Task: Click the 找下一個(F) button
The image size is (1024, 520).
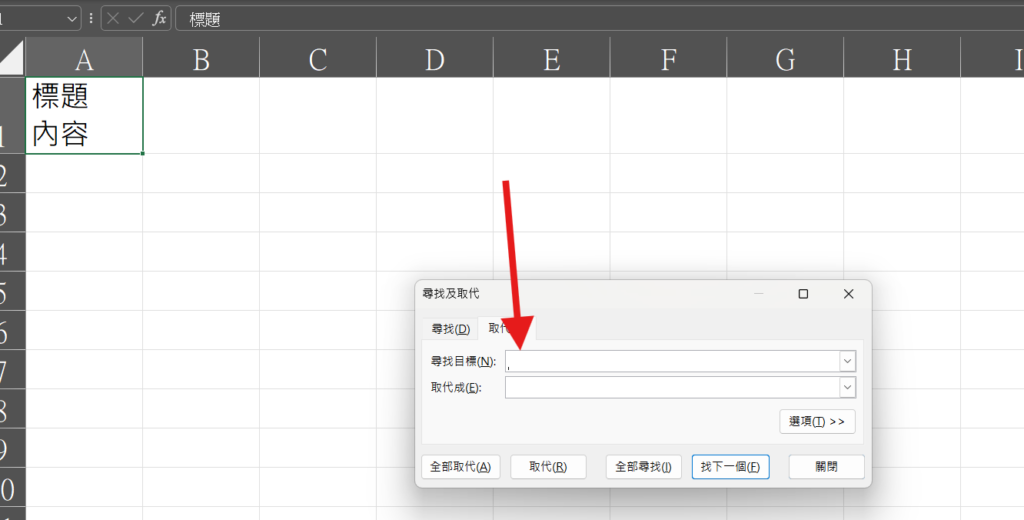Action: click(730, 467)
